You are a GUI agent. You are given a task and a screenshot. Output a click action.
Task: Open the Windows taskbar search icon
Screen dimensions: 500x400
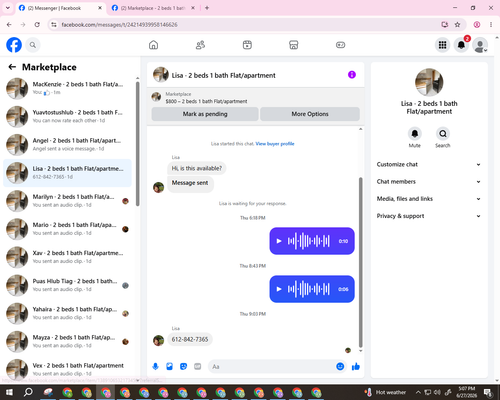click(x=28, y=392)
